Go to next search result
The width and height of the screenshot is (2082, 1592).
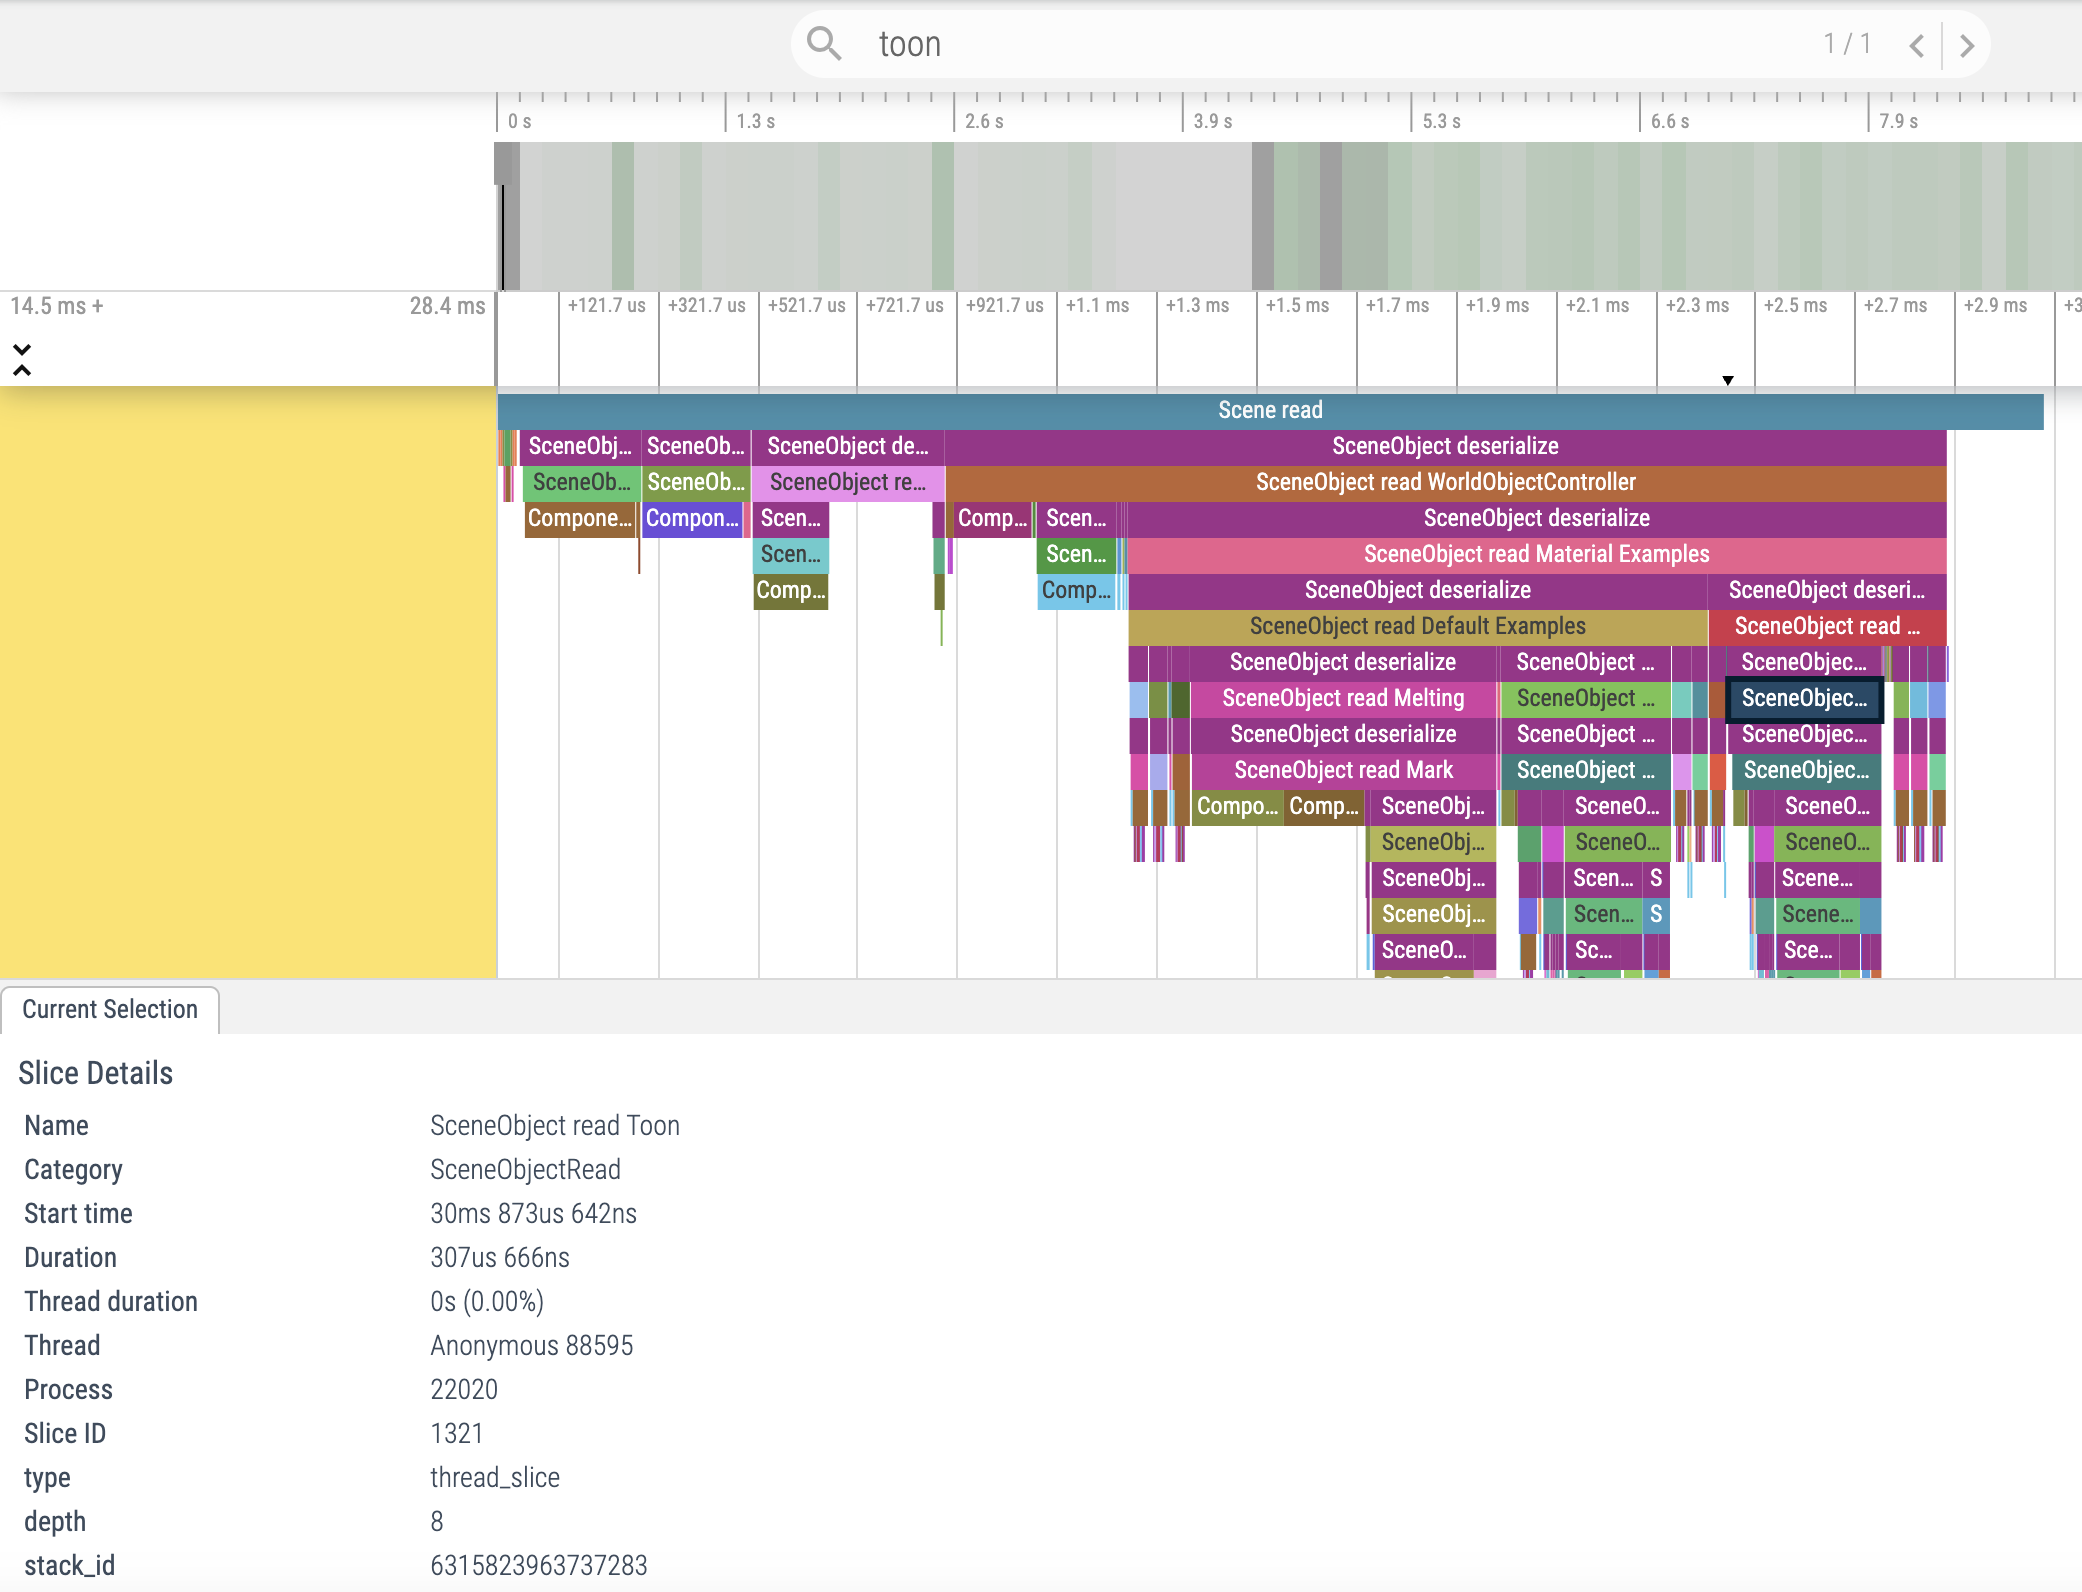[1966, 46]
